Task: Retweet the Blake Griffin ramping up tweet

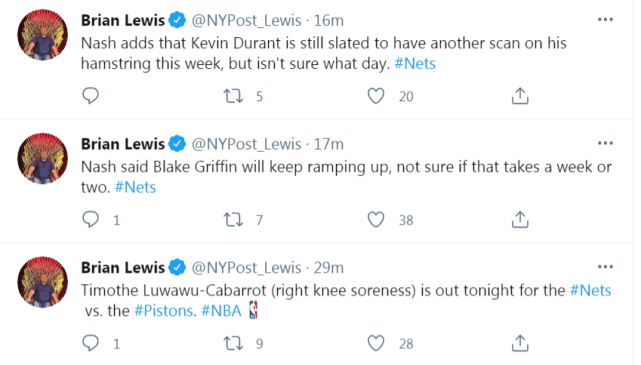Action: (x=233, y=220)
